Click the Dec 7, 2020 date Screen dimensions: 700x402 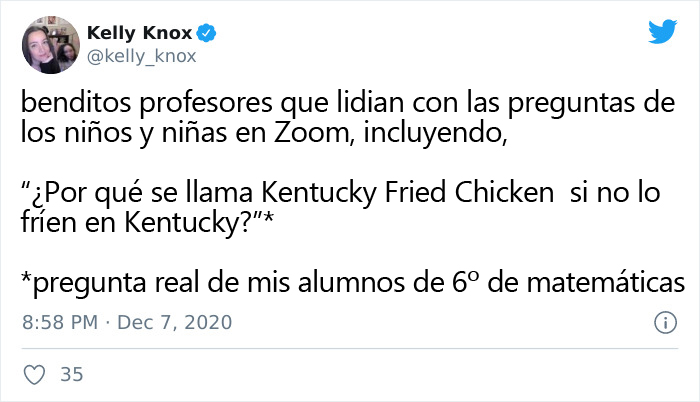176,323
